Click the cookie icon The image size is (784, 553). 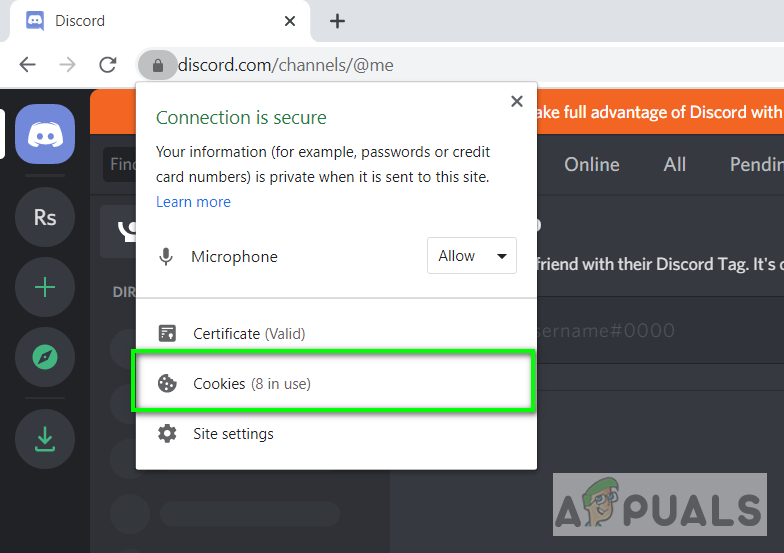click(x=167, y=384)
